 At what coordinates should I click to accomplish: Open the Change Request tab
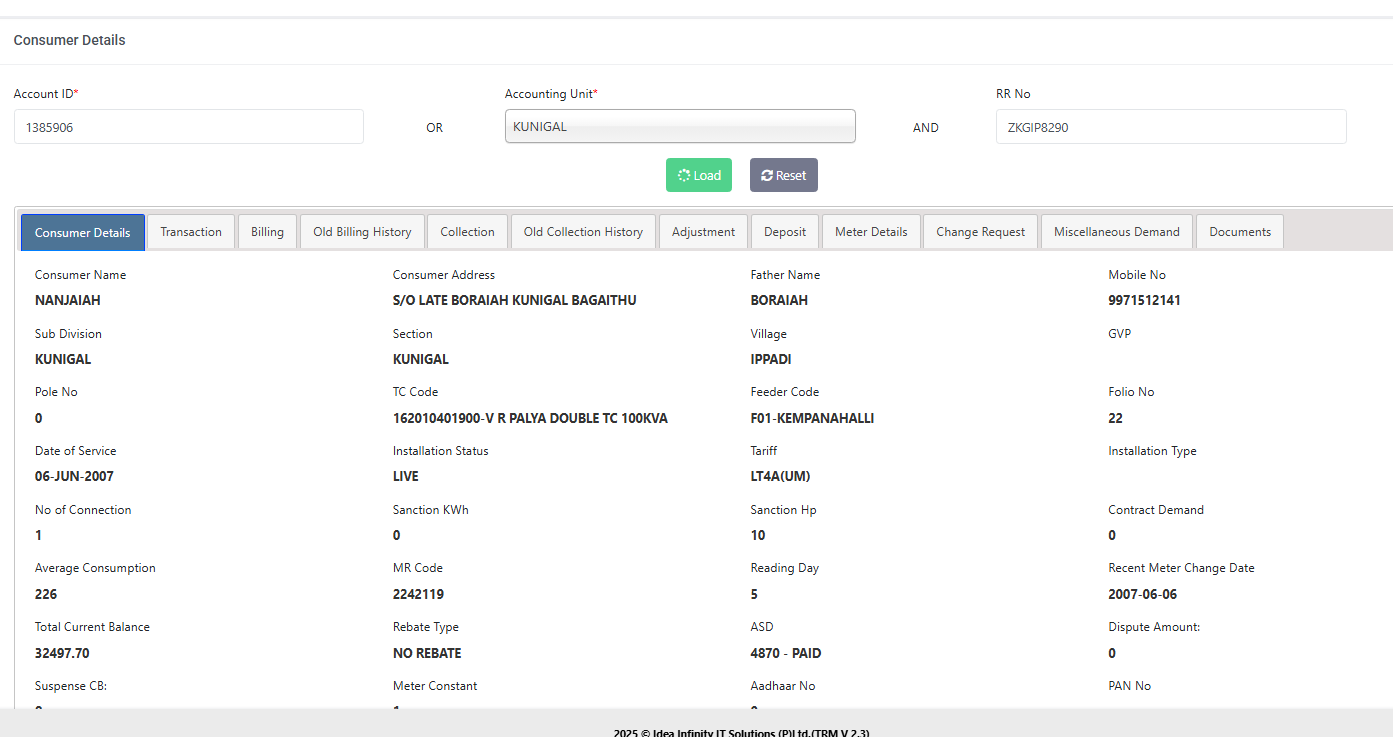tap(980, 232)
